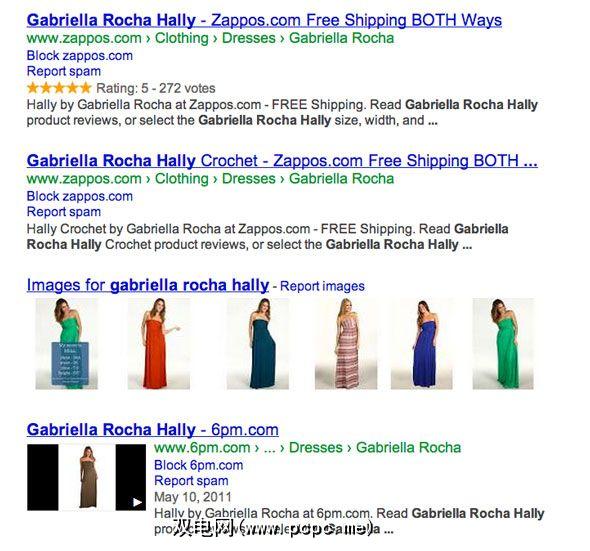Click Block zappos.com under the Crochet result
The image size is (590, 551).
(x=80, y=196)
